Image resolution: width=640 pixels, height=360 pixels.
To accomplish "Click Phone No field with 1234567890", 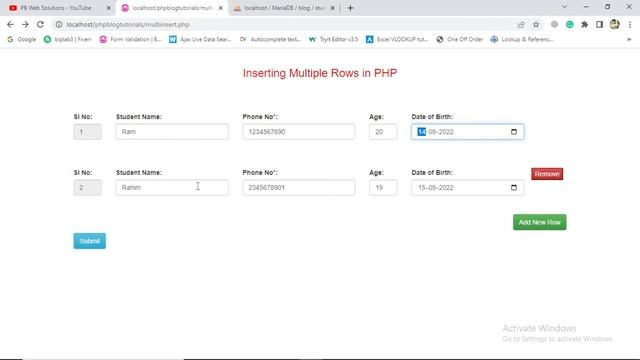I will tap(298, 132).
